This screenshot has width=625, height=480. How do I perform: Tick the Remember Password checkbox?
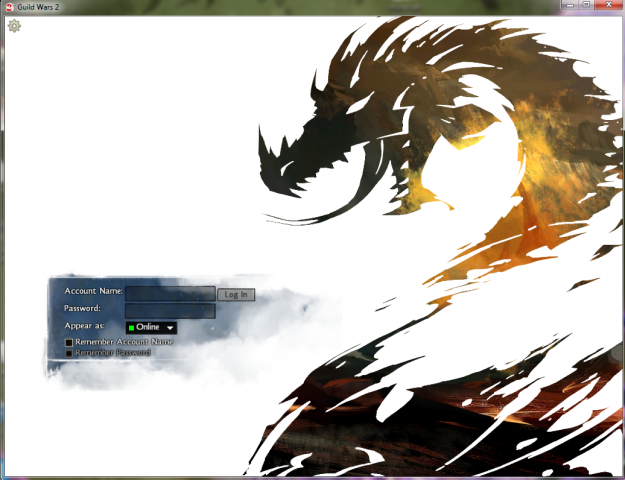coord(69,353)
